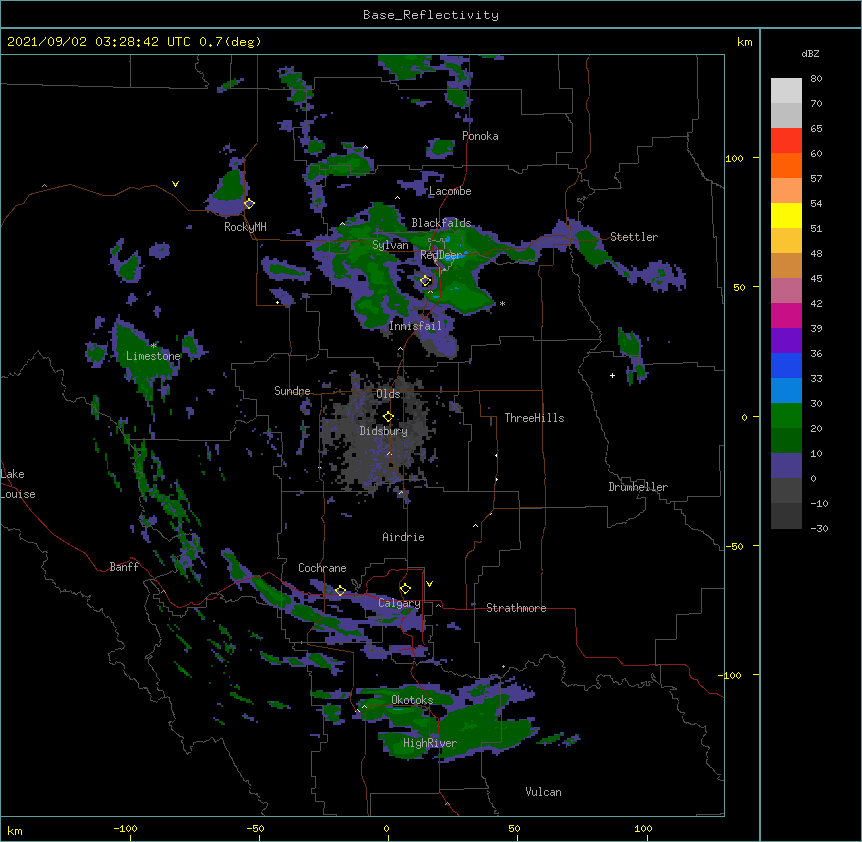Select the bright green 20-30 dBZ swatch
Image resolution: width=862 pixels, height=842 pixels.
(x=786, y=416)
